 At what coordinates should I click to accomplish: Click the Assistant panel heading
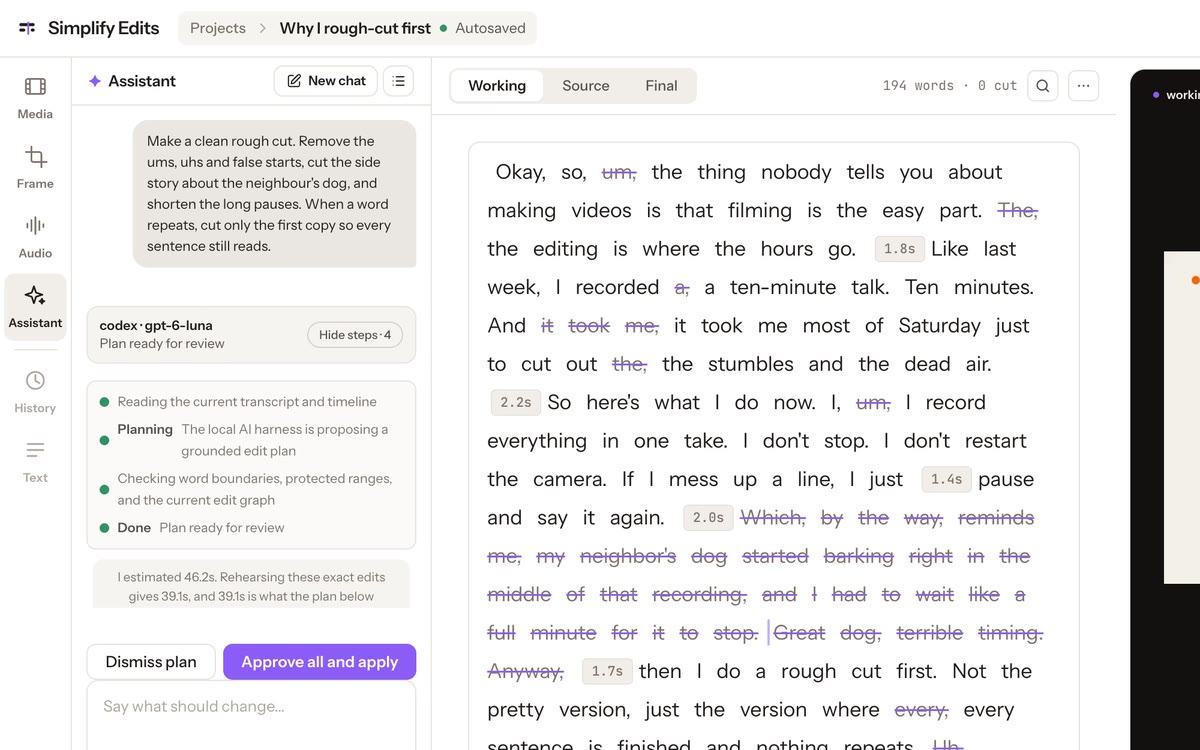142,81
